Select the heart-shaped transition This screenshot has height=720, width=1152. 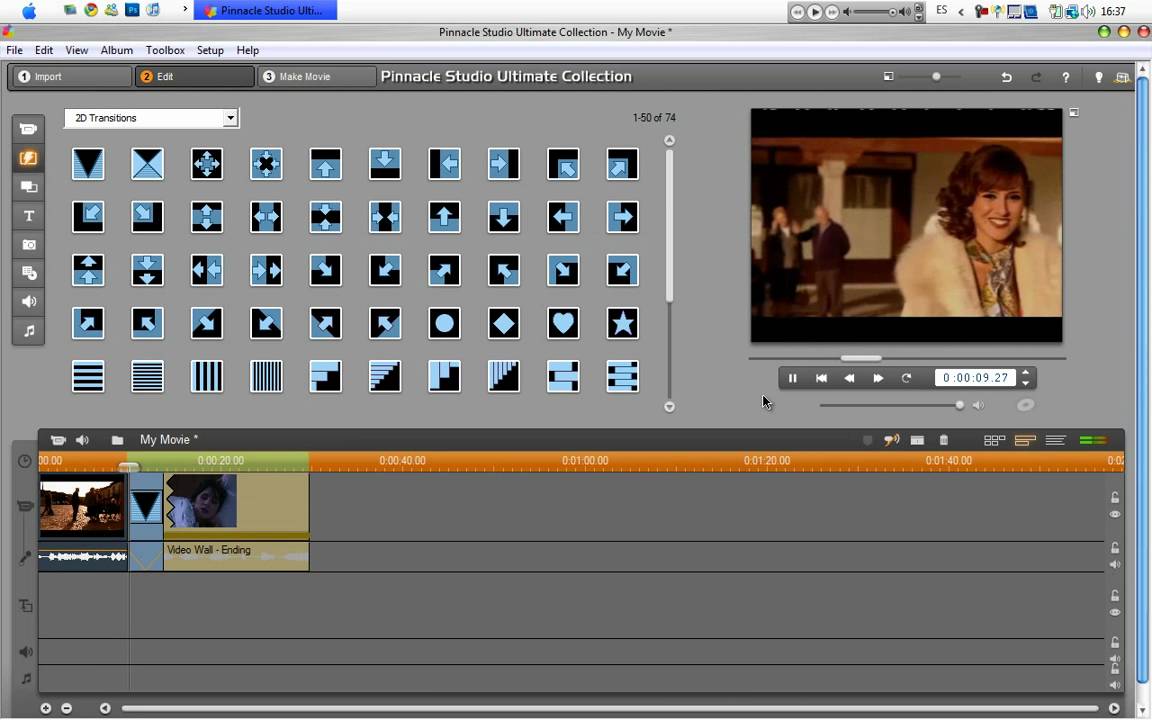tap(563, 323)
